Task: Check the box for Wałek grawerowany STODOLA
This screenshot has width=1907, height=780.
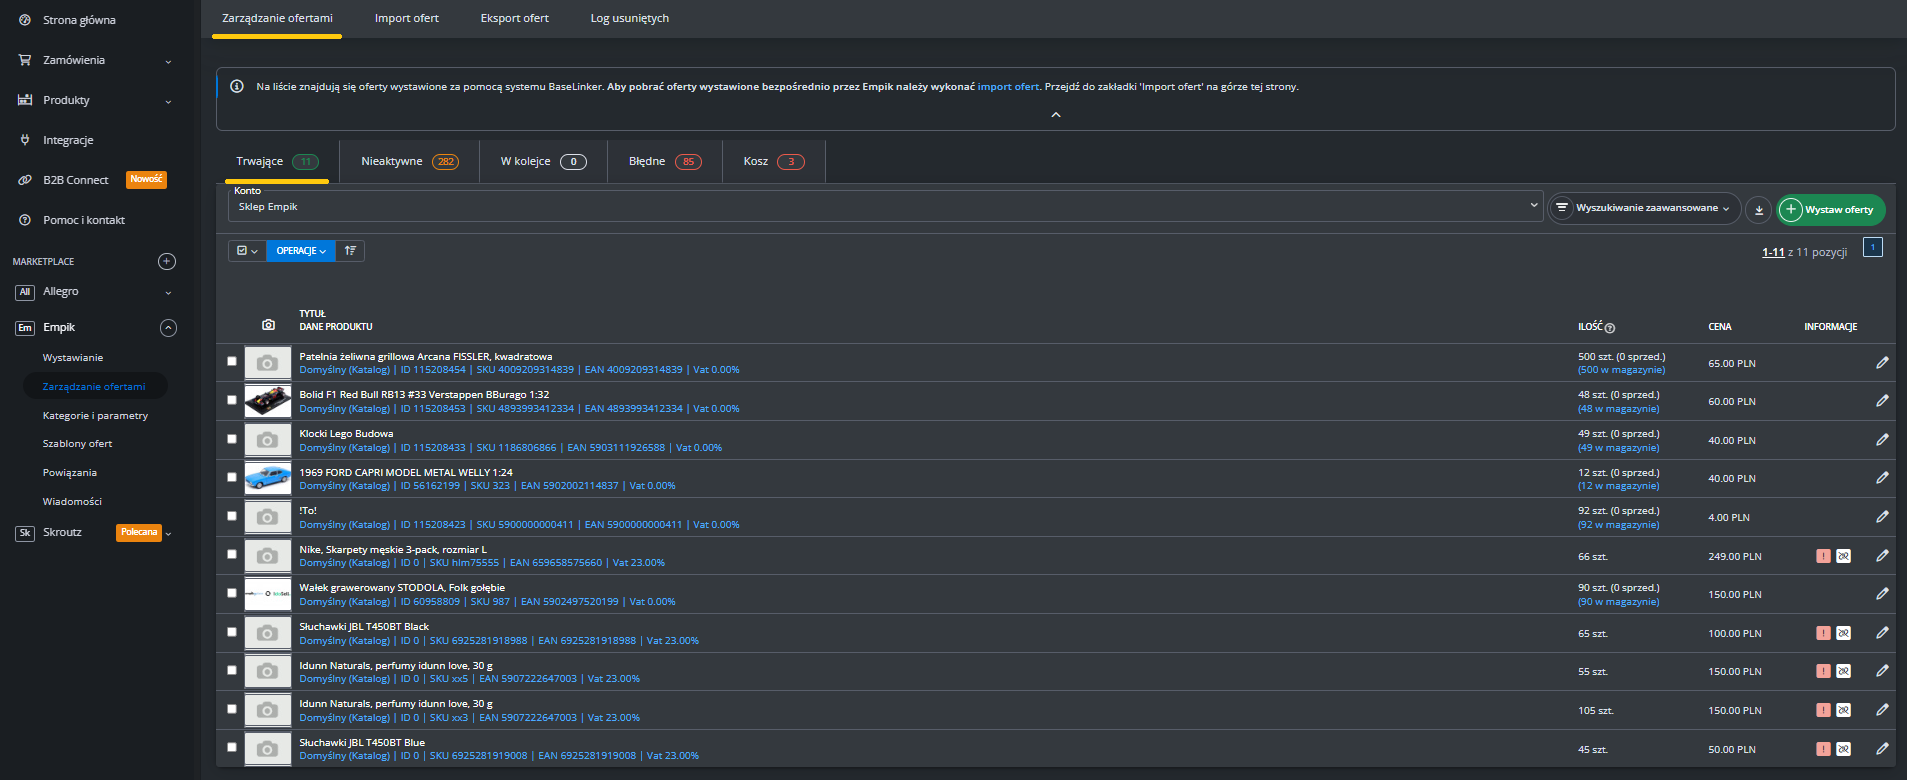Action: [232, 593]
